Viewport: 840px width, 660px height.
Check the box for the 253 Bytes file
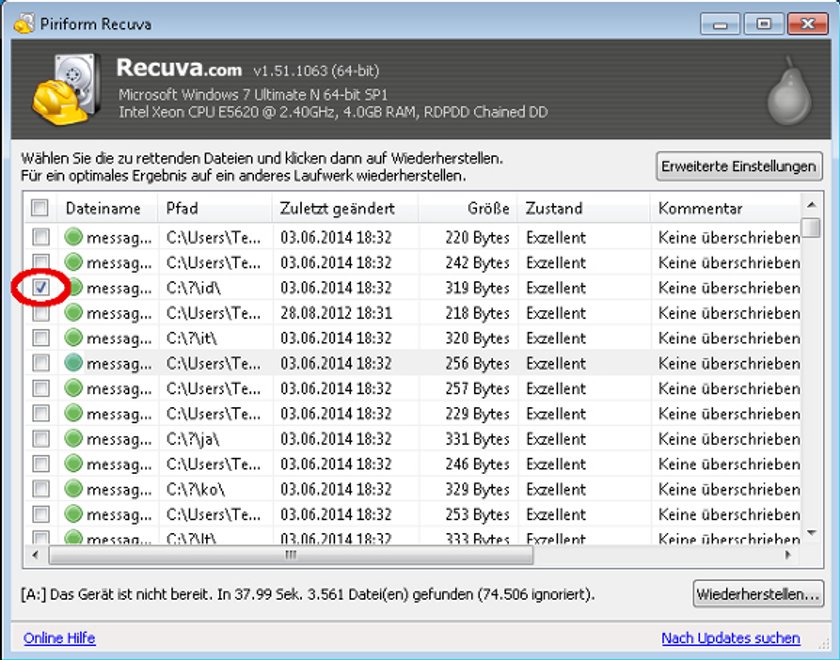pos(41,514)
